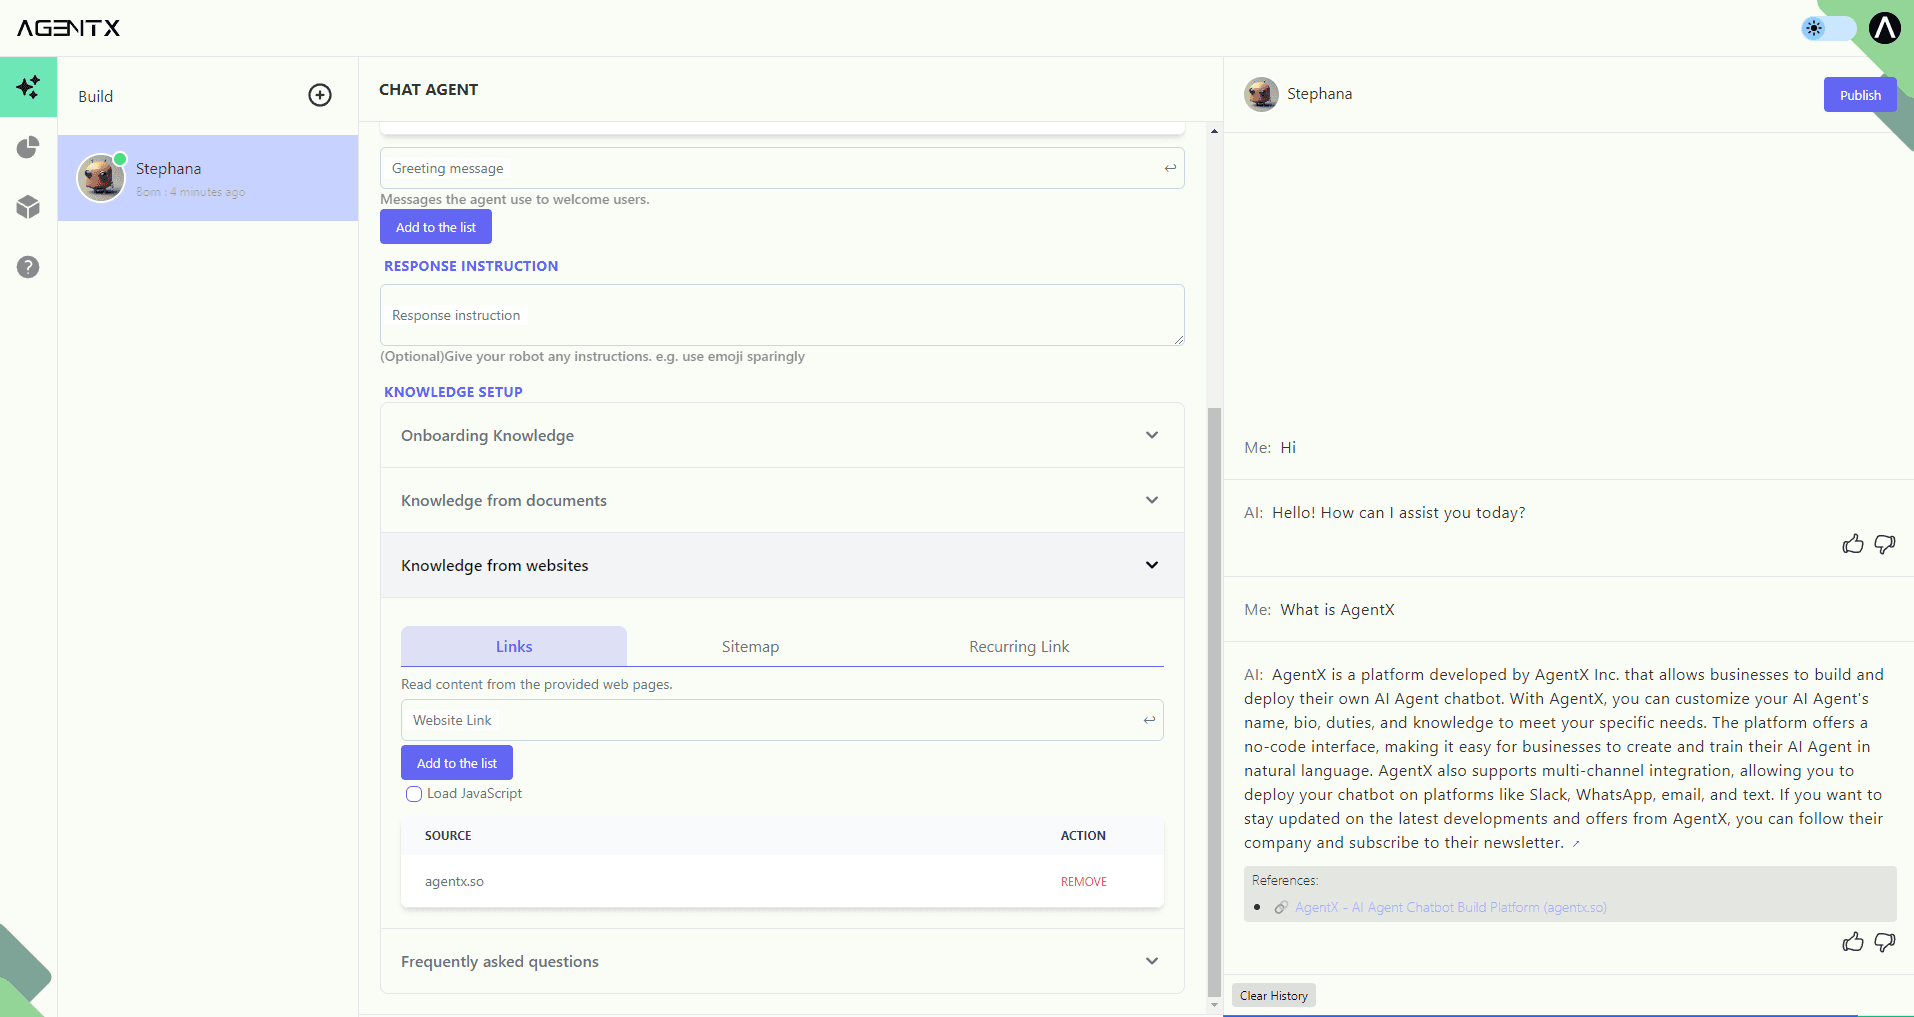Focus the Response instruction text area
Screen dimensions: 1914x1017
pos(782,315)
